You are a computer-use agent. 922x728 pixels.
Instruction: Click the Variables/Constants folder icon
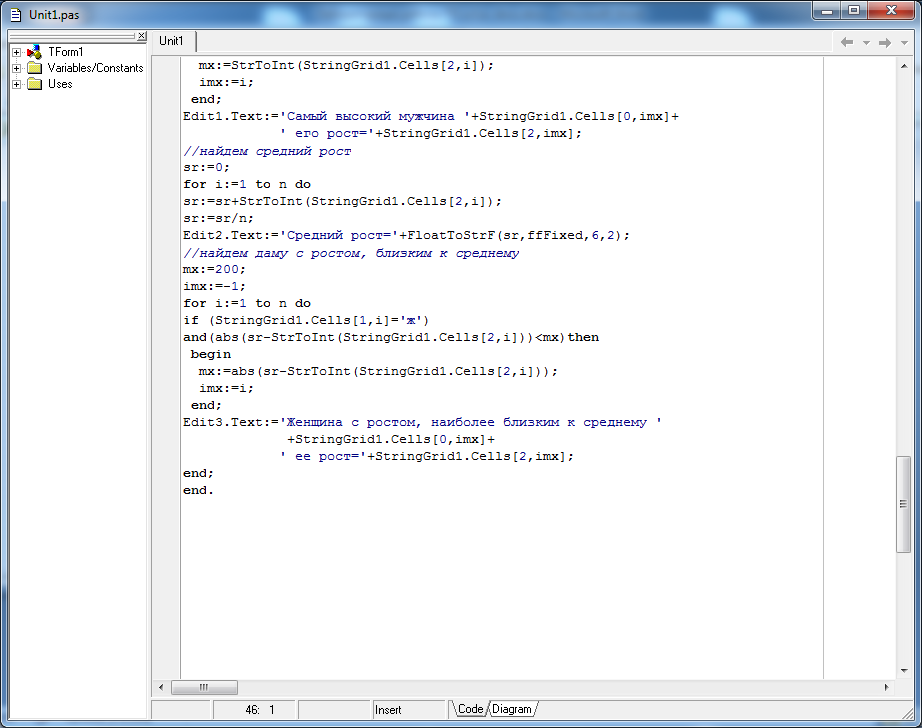pyautogui.click(x=35, y=68)
